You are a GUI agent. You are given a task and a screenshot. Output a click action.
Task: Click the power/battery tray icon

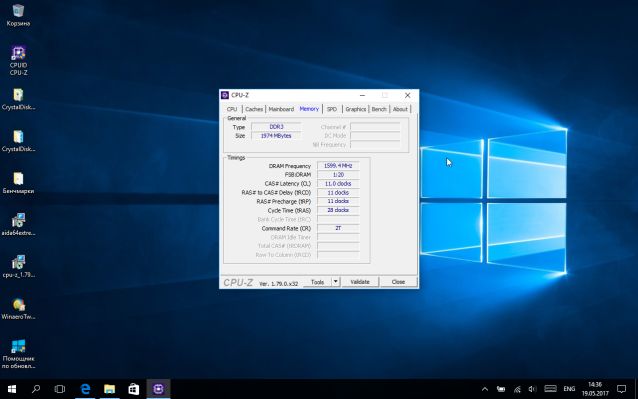click(x=501, y=389)
